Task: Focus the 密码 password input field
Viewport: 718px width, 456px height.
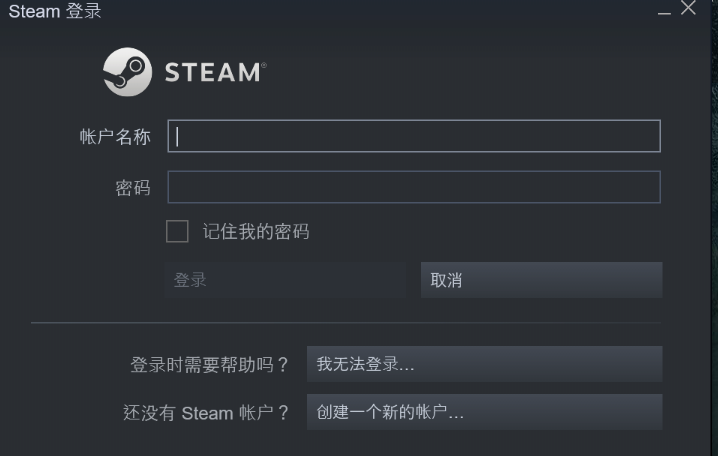Action: (414, 187)
